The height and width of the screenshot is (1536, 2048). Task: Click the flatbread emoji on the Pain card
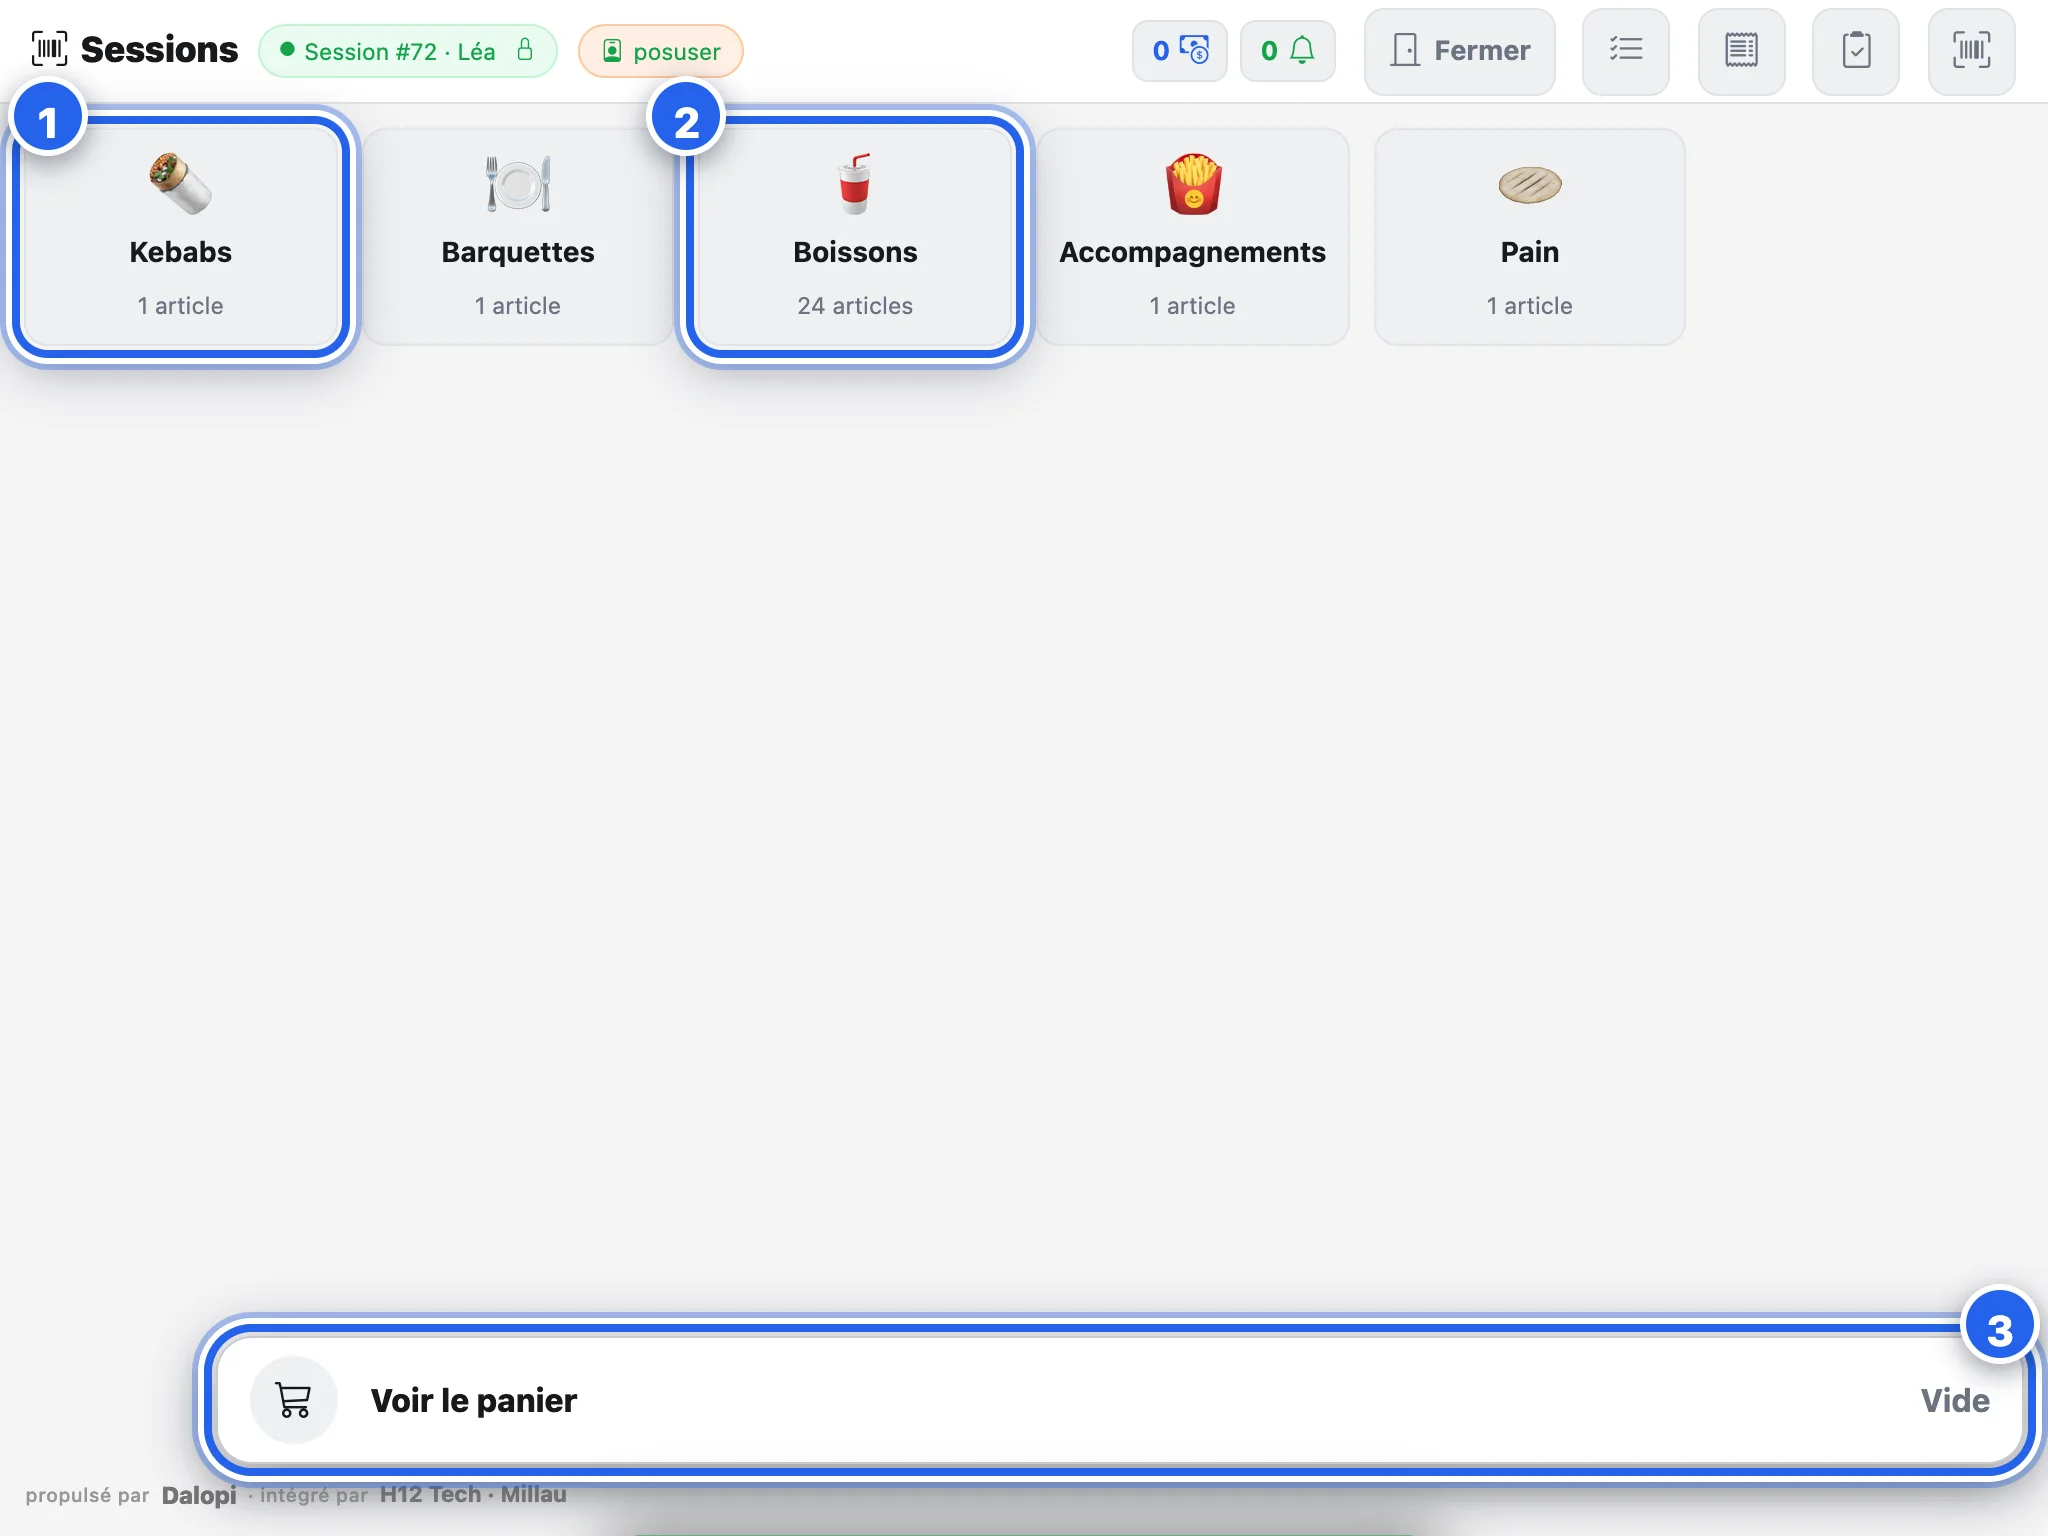pos(1530,185)
